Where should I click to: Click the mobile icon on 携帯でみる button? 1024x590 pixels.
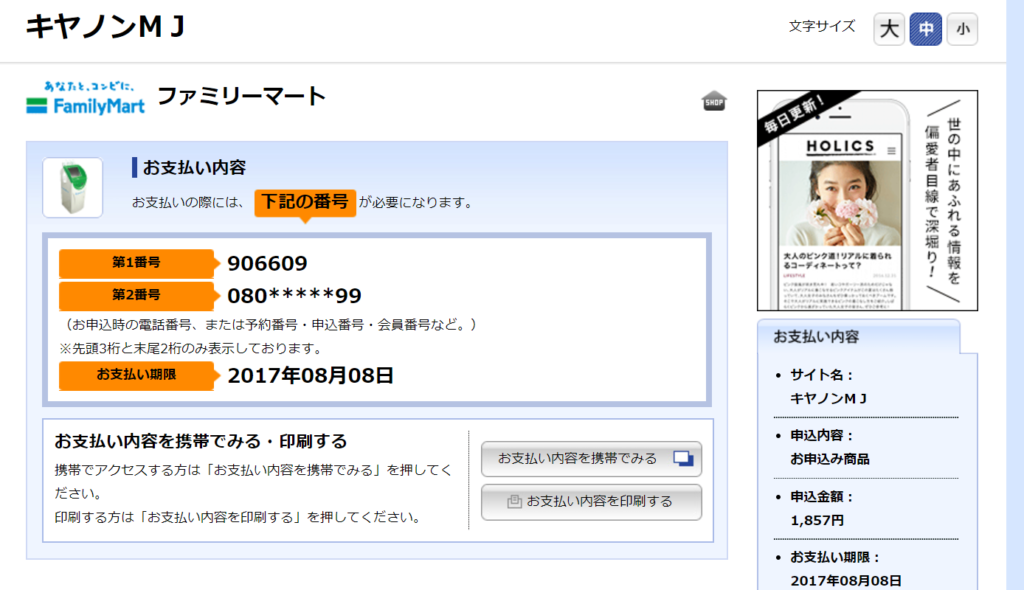click(x=683, y=458)
